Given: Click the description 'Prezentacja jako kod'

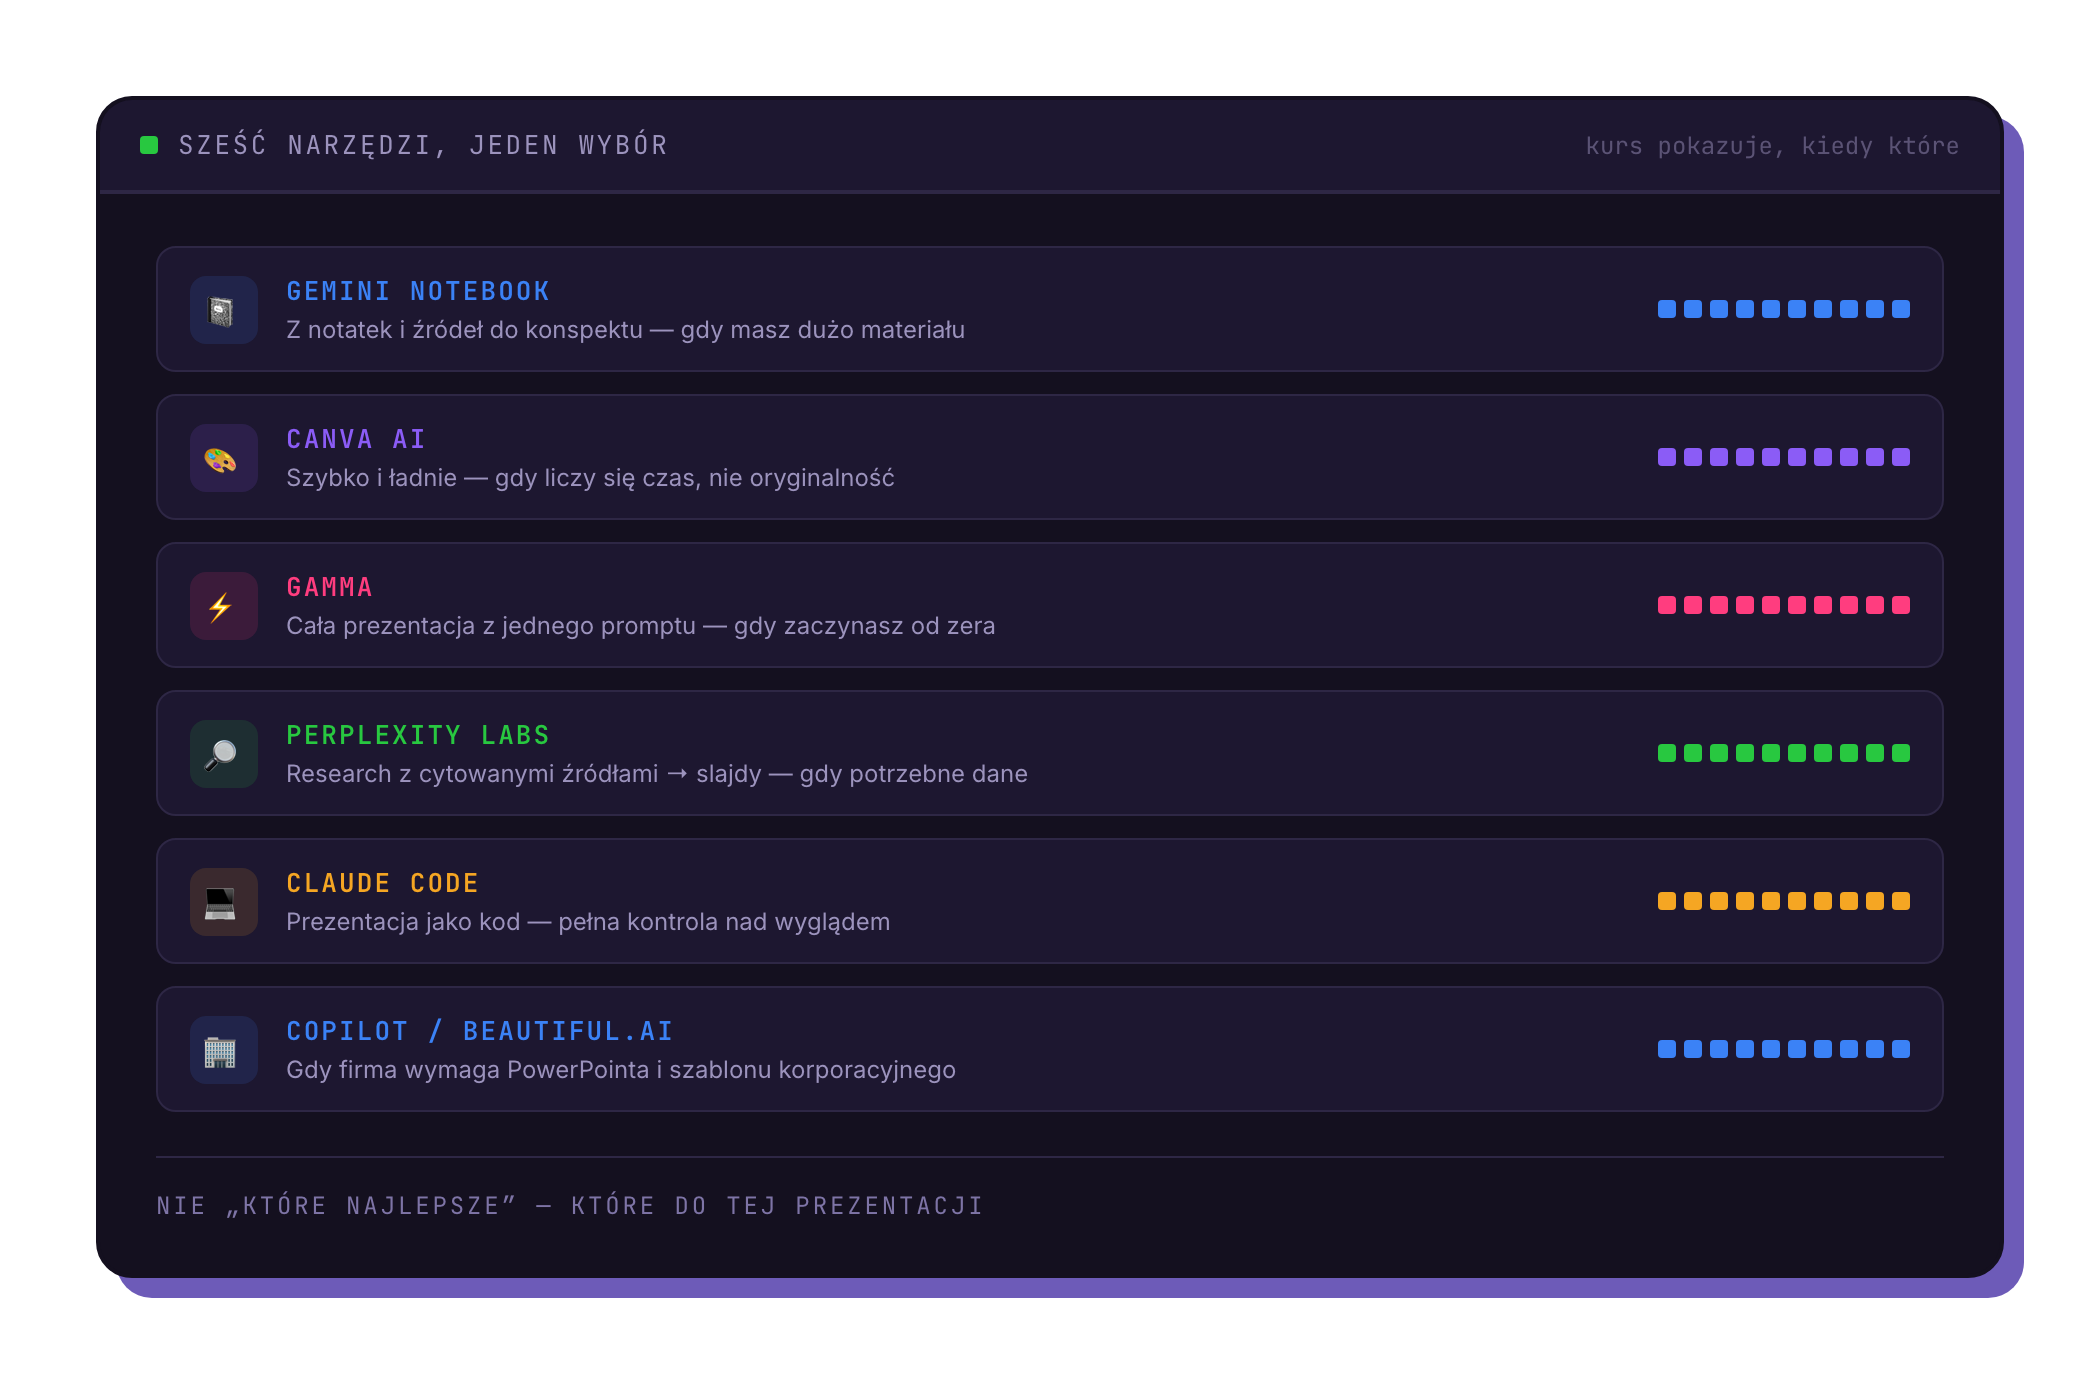Looking at the screenshot, I should 403,922.
